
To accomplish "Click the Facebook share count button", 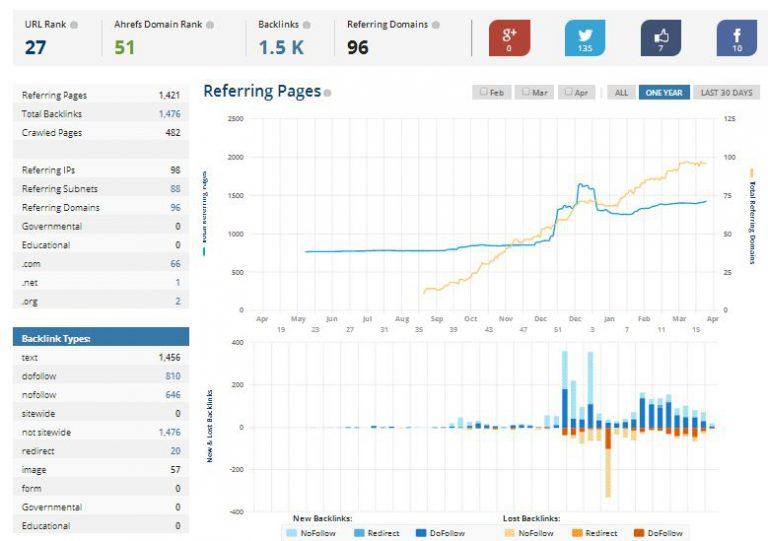I will (737, 38).
